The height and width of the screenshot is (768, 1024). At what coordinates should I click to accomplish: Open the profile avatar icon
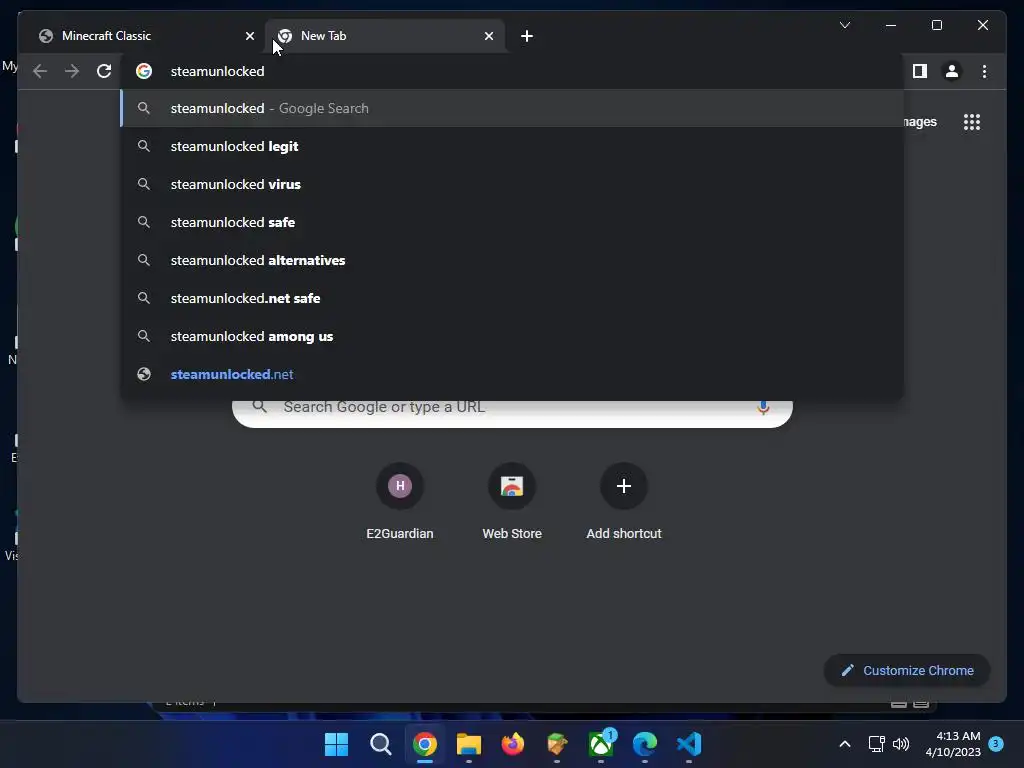(952, 71)
